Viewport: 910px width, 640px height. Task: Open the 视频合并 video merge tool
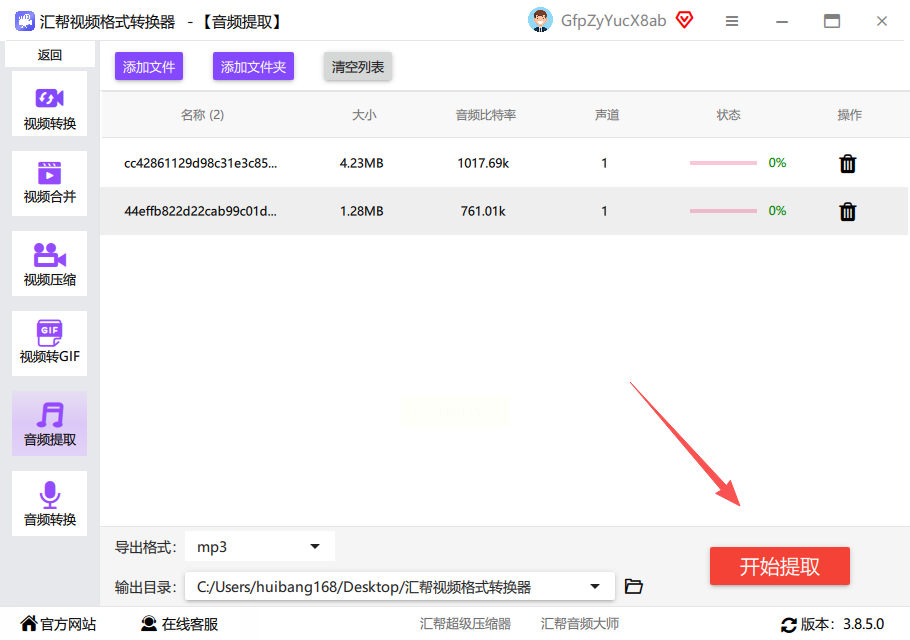coord(49,183)
